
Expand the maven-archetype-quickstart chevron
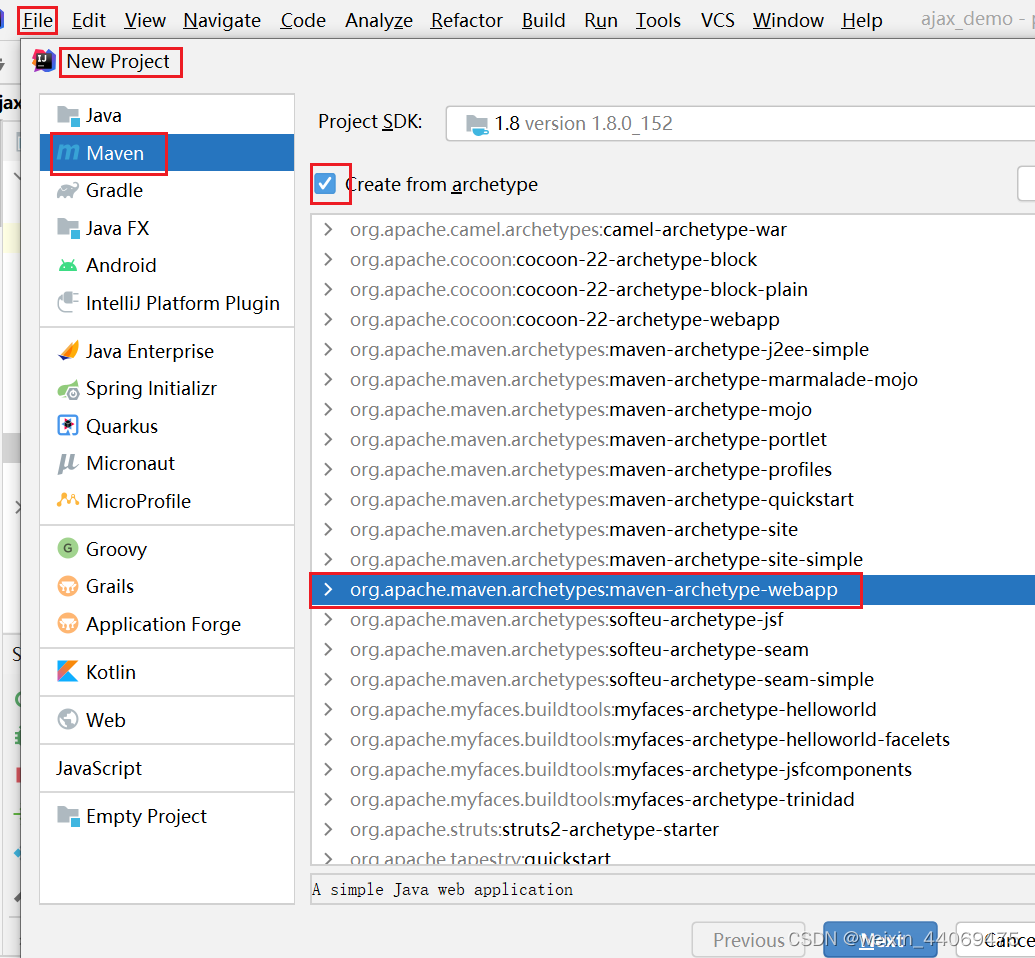(x=328, y=500)
